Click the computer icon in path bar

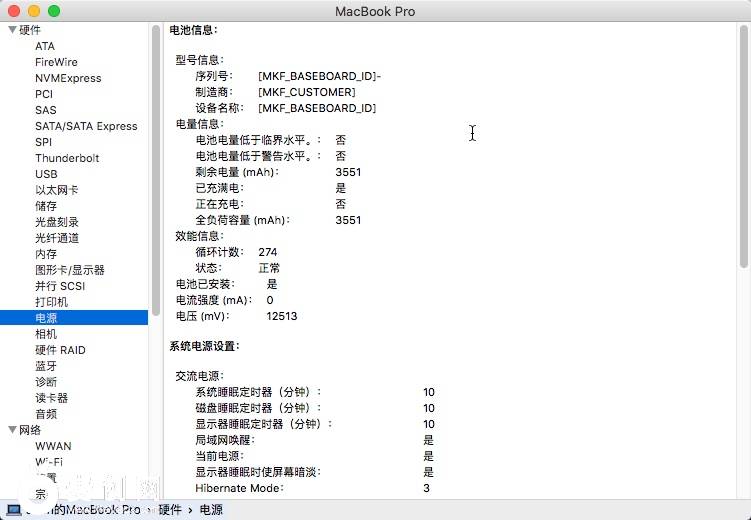(x=12, y=510)
